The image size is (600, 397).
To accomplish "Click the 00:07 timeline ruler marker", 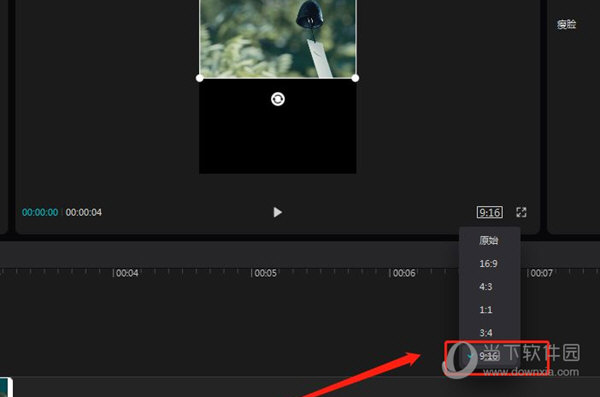I will pyautogui.click(x=541, y=273).
